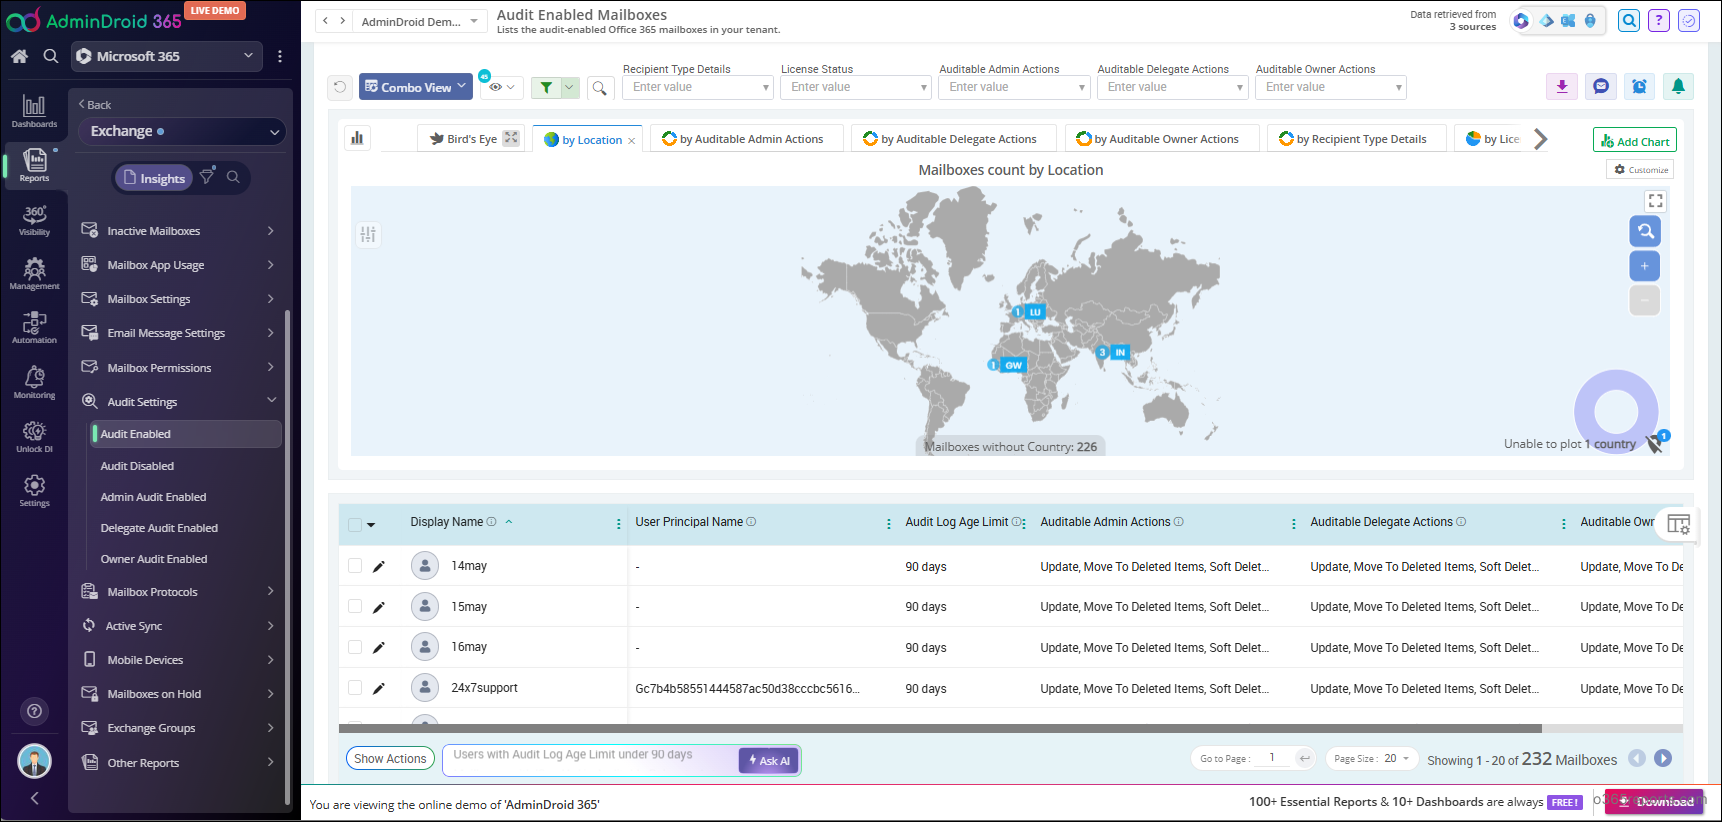Image resolution: width=1722 pixels, height=822 pixels.
Task: Click the map fullscreen expand icon
Action: click(1656, 201)
